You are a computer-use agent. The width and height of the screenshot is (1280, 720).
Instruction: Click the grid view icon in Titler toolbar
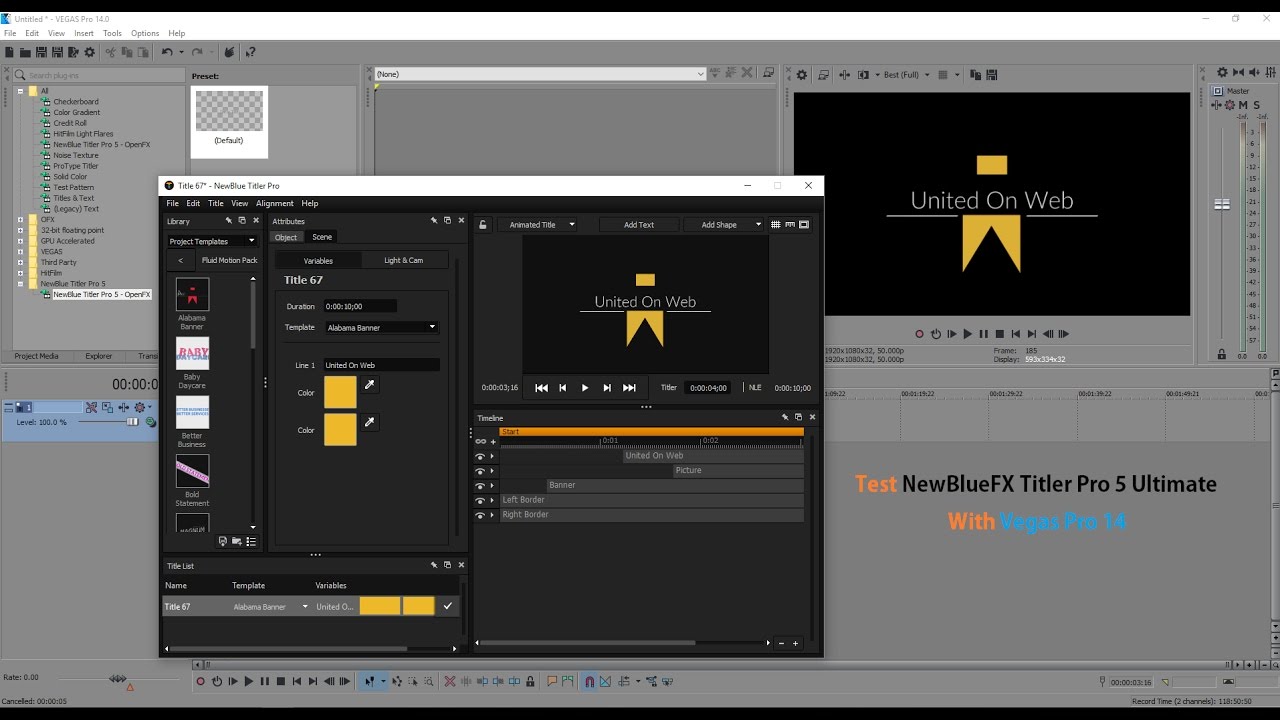click(775, 225)
